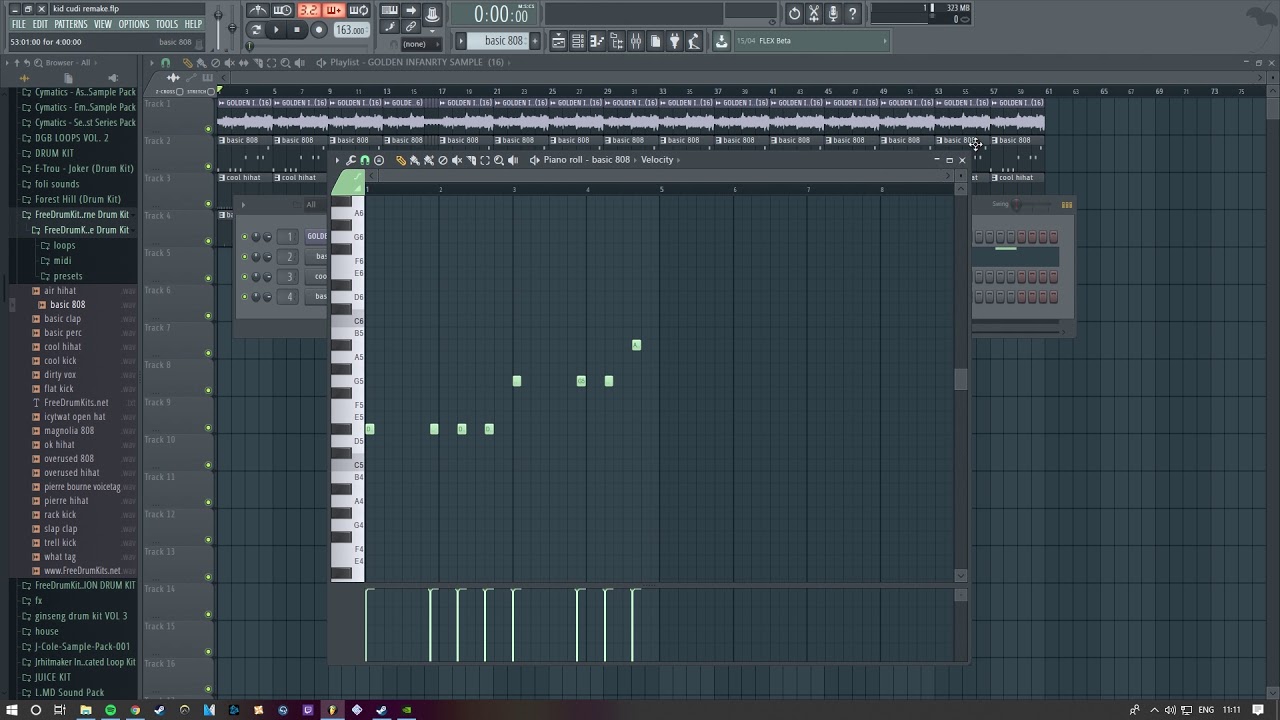Image resolution: width=1280 pixels, height=720 pixels.
Task: Open the PATTERNS menu
Action: point(70,24)
